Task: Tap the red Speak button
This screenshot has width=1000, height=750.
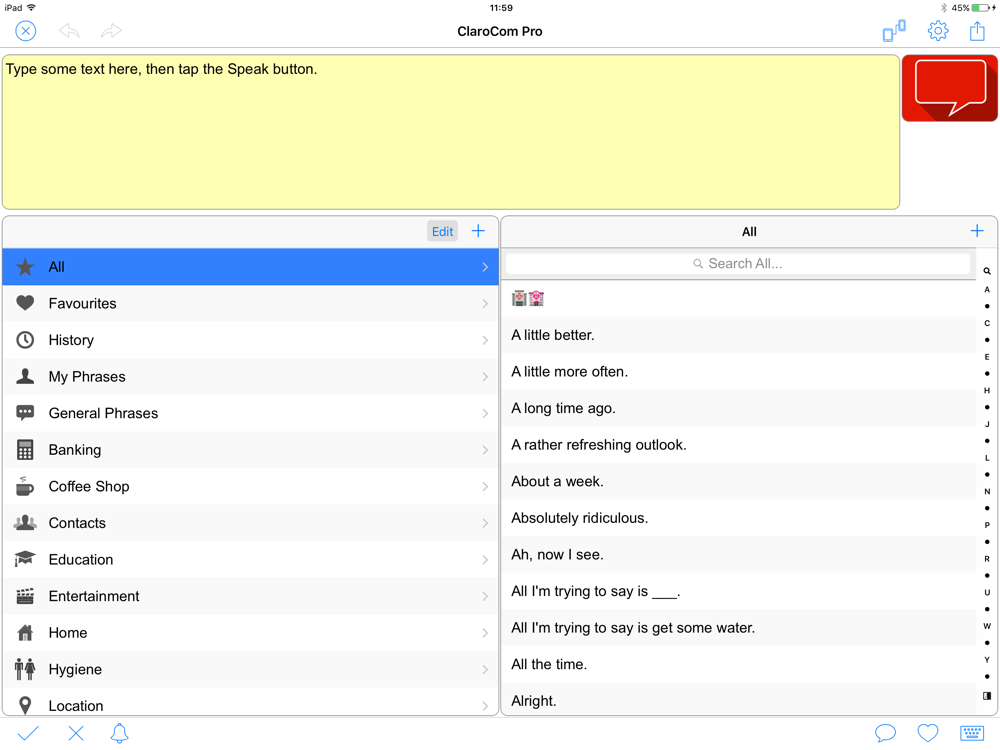Action: coord(949,88)
